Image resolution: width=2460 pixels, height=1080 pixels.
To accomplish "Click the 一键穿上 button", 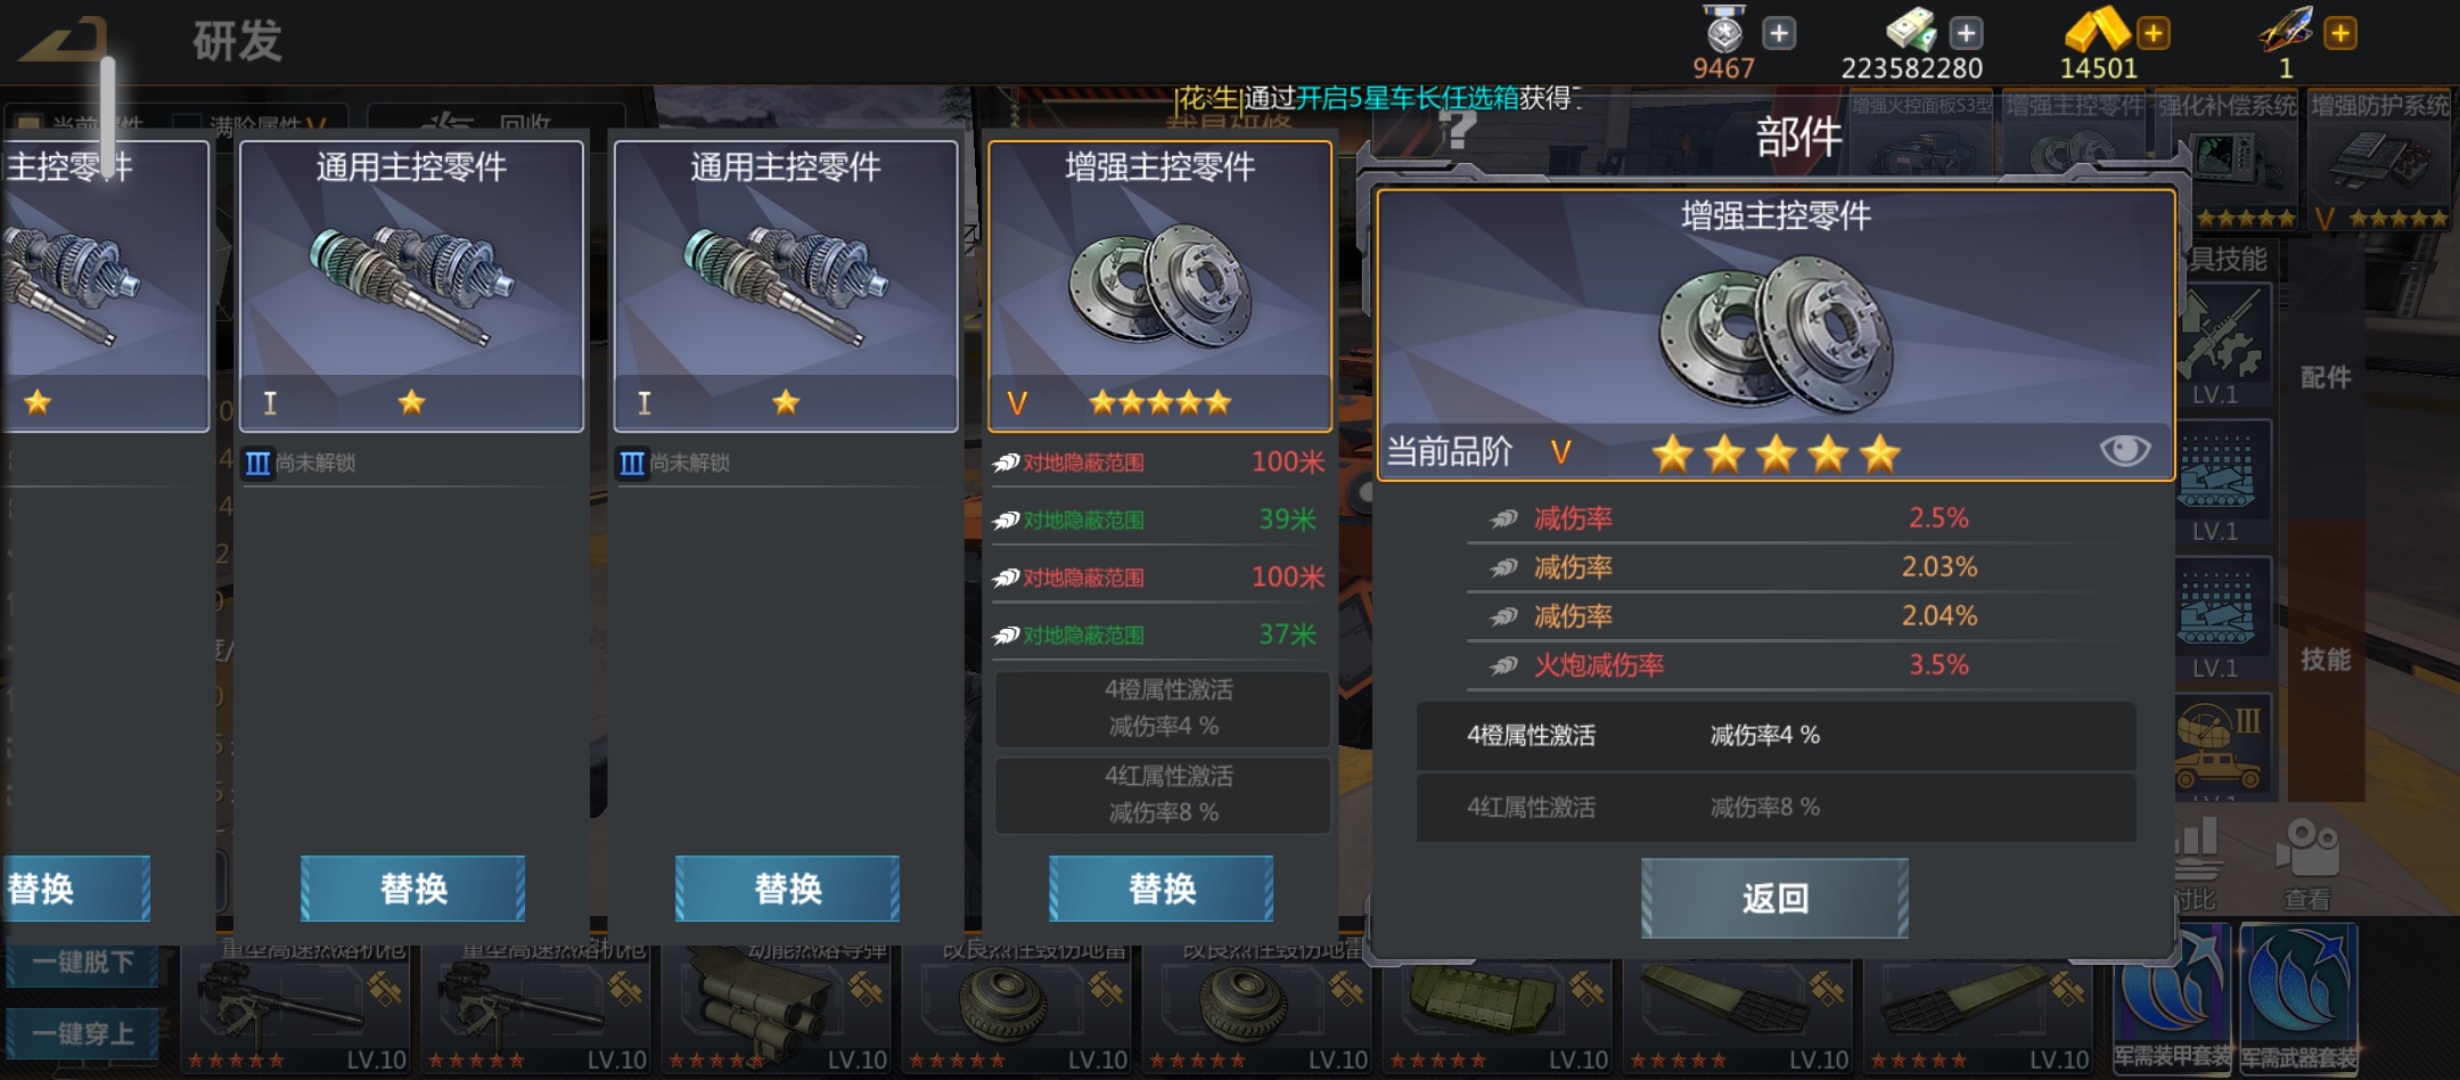I will coord(83,1033).
